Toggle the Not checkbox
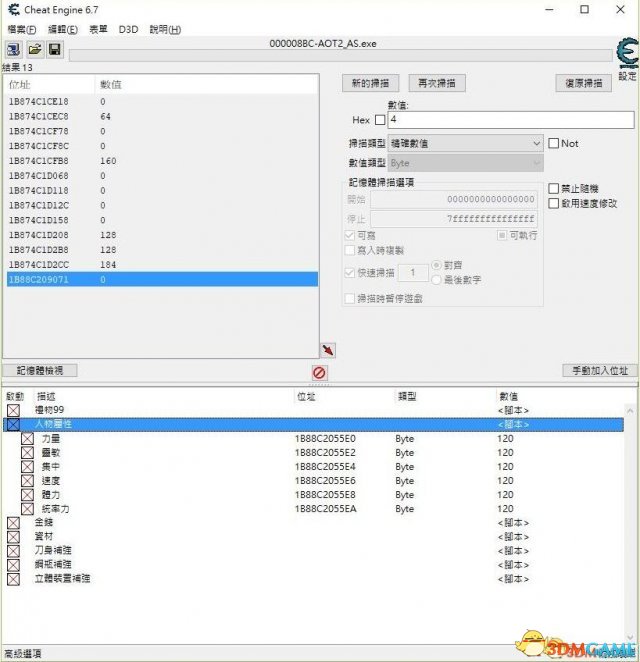The width and height of the screenshot is (640, 662). [x=553, y=143]
